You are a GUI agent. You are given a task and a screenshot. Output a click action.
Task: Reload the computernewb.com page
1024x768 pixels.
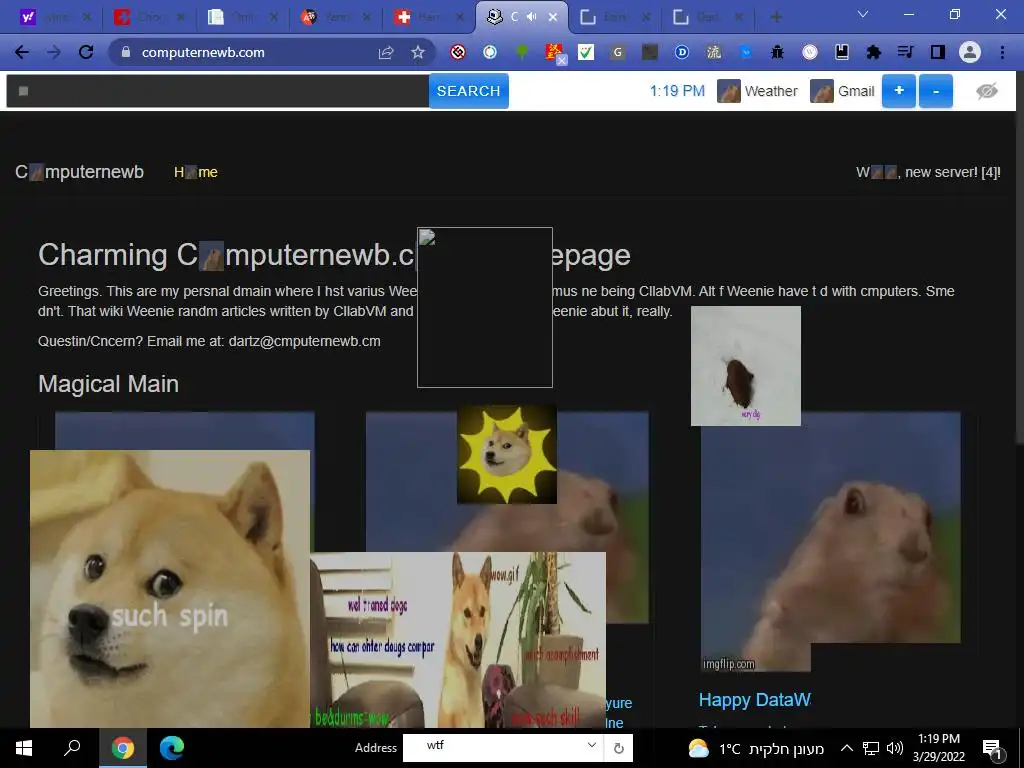86,52
